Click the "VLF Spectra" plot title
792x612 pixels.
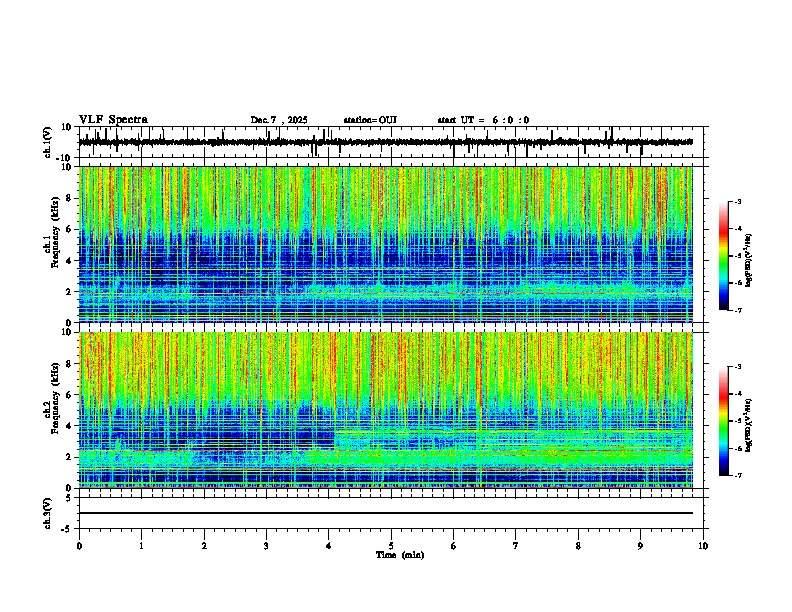tap(113, 120)
